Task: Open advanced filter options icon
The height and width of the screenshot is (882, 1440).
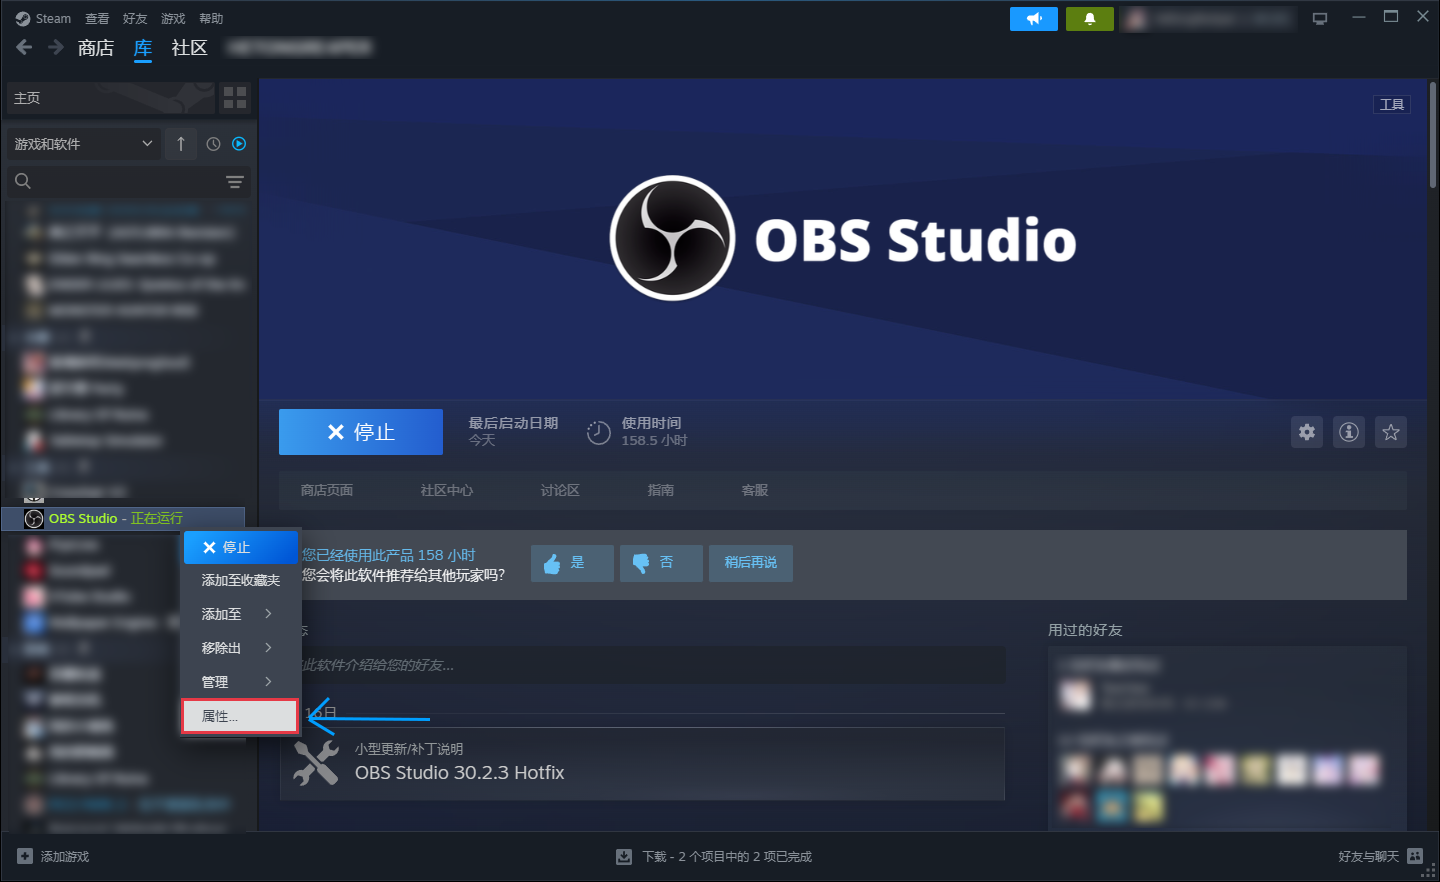Action: [235, 182]
